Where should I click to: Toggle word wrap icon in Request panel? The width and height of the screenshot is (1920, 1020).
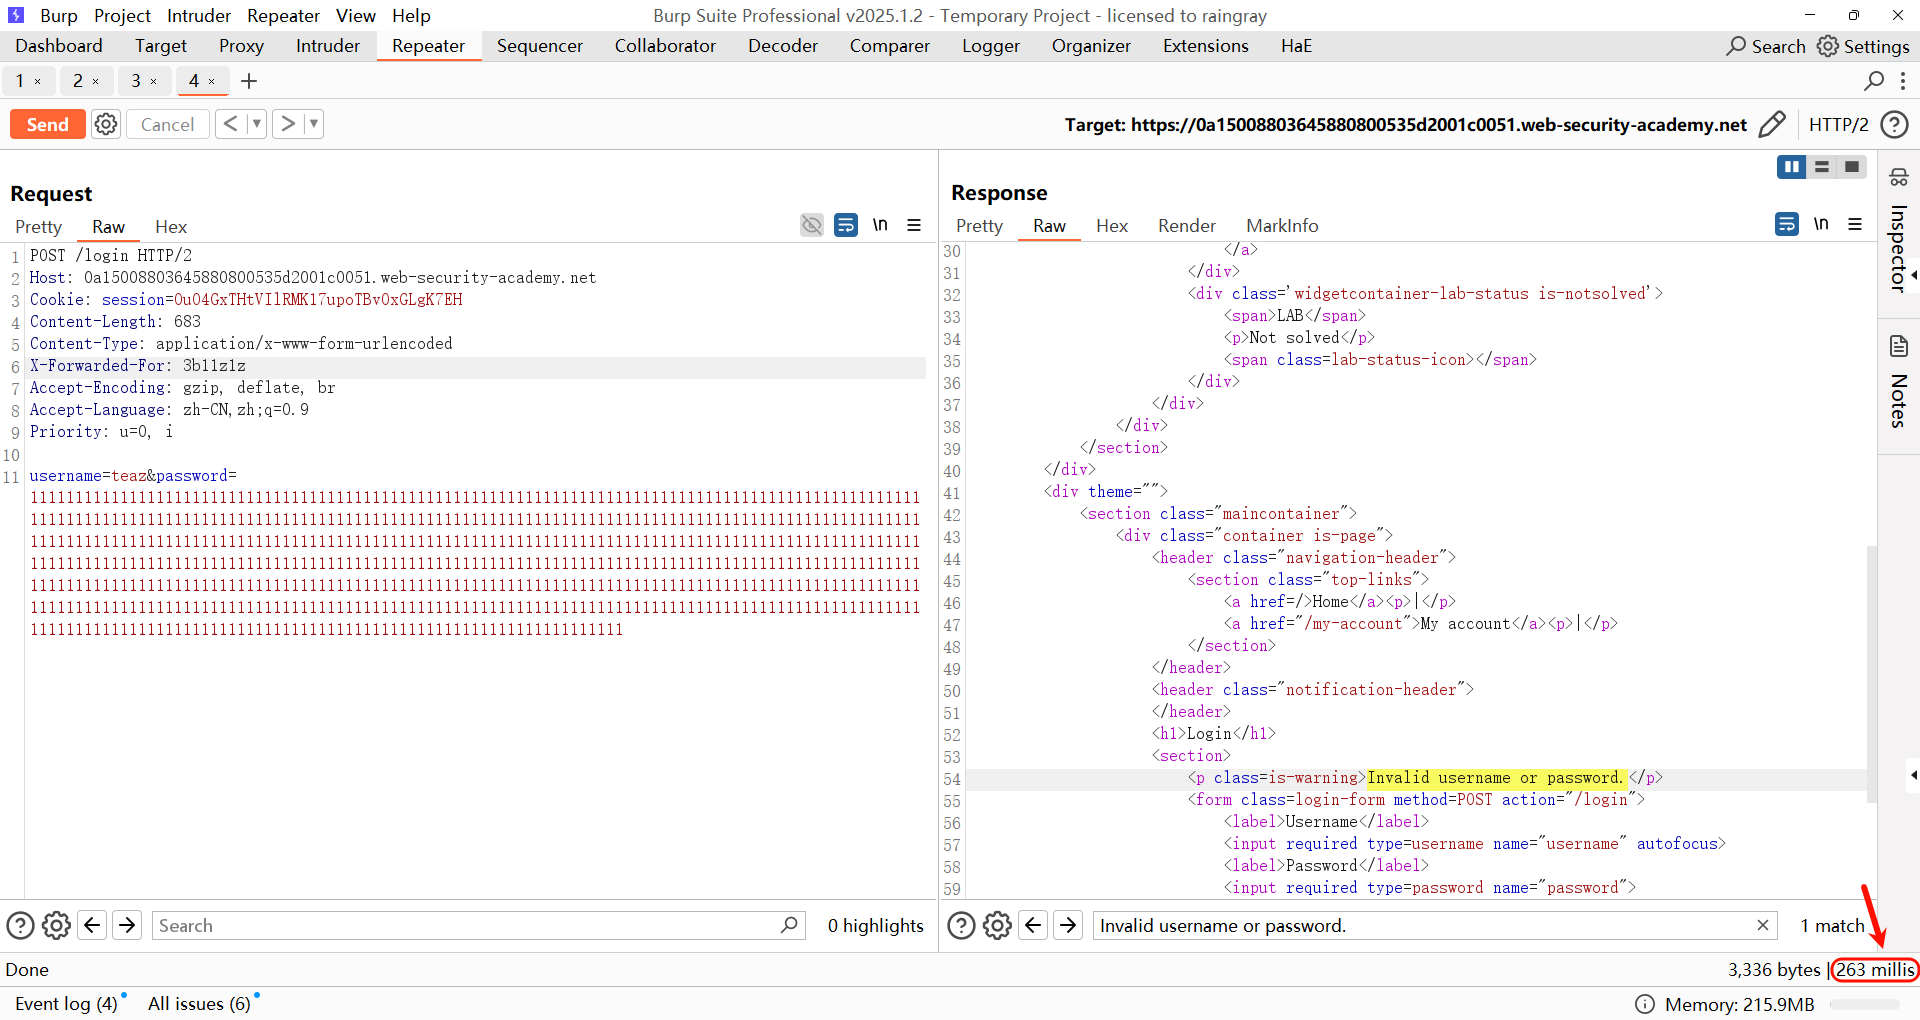pyautogui.click(x=846, y=225)
